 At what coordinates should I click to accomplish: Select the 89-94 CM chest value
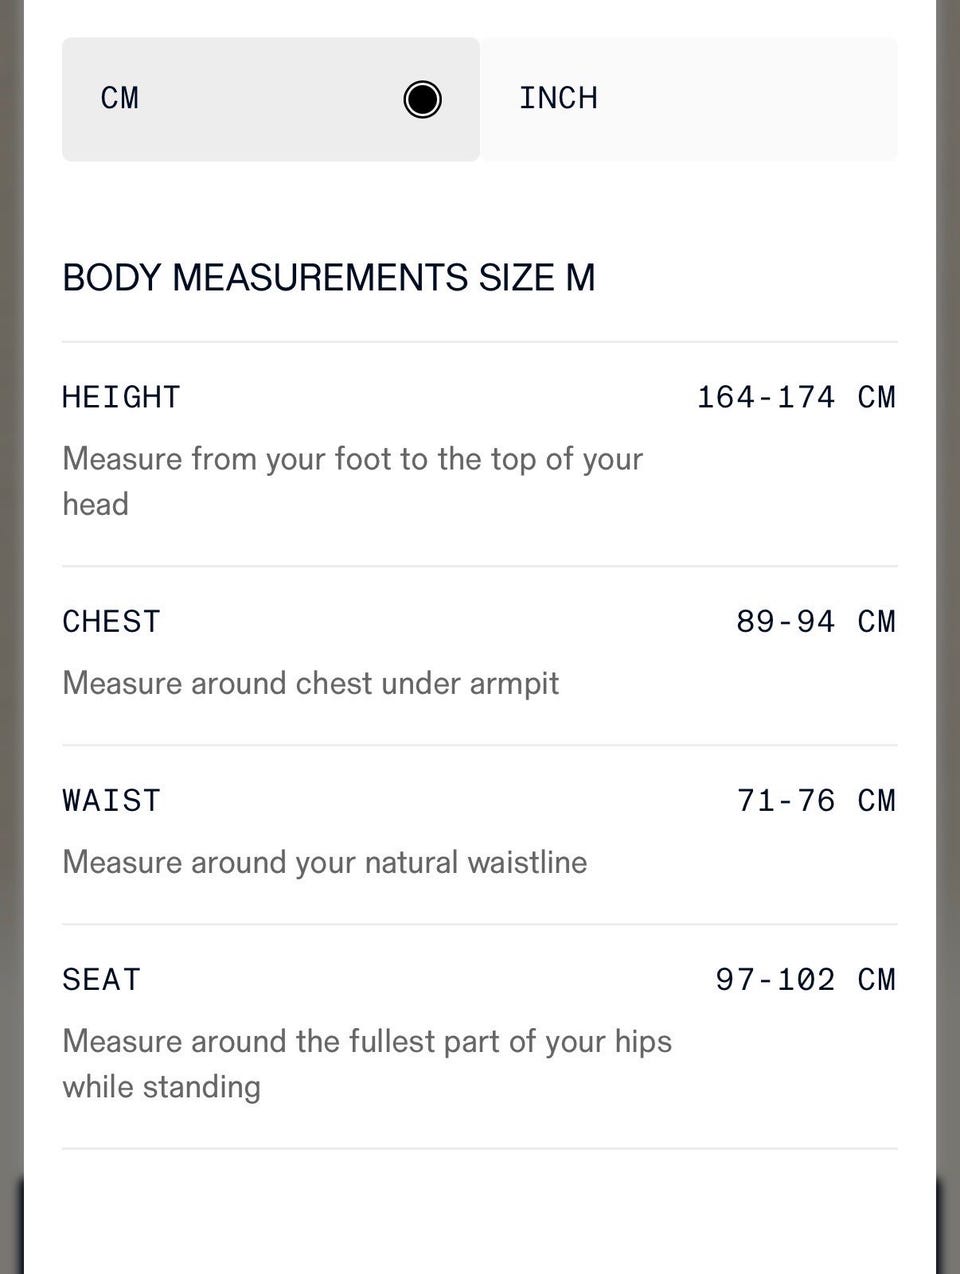815,621
